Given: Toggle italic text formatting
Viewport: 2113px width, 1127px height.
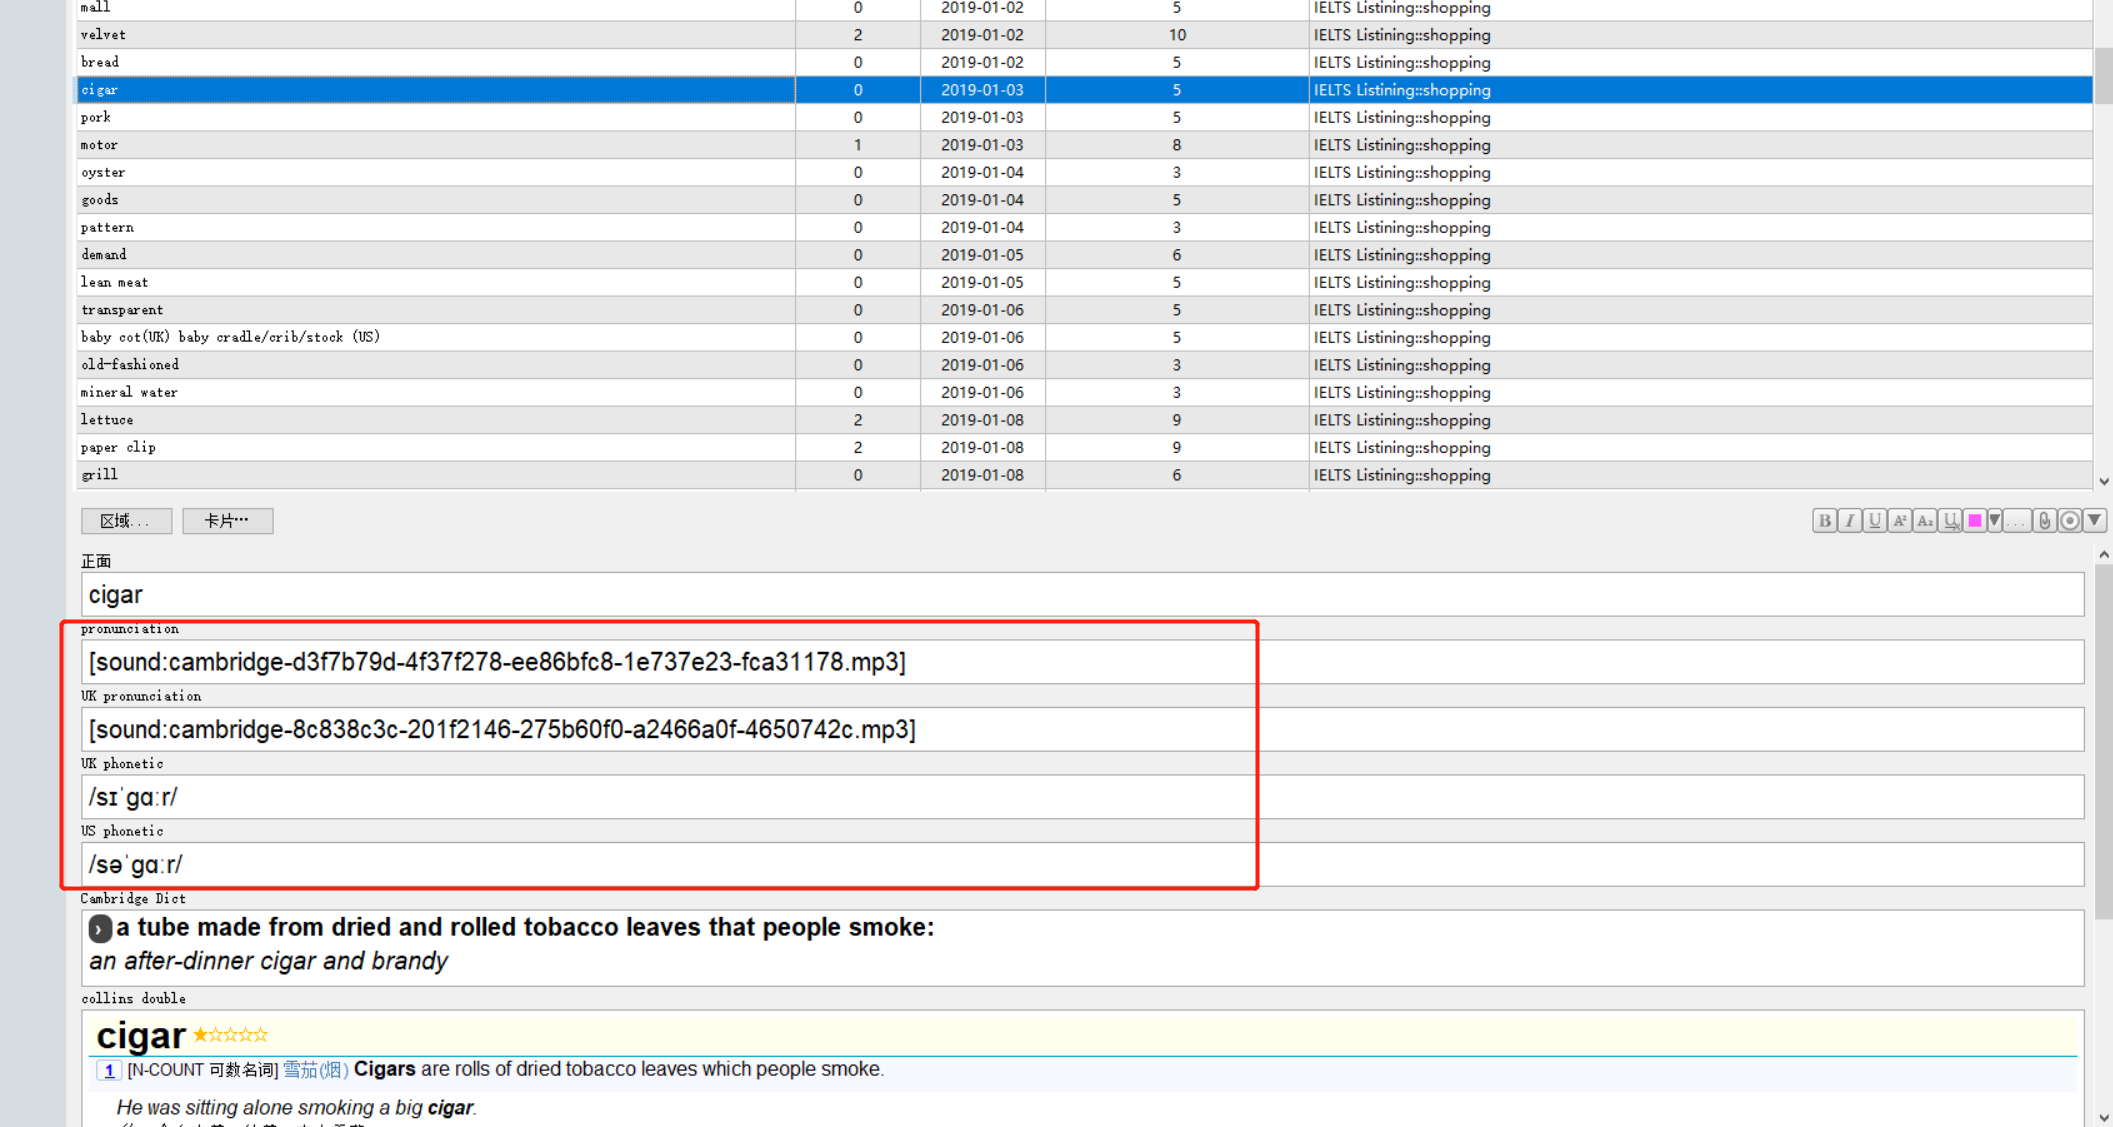Looking at the screenshot, I should point(1849,520).
